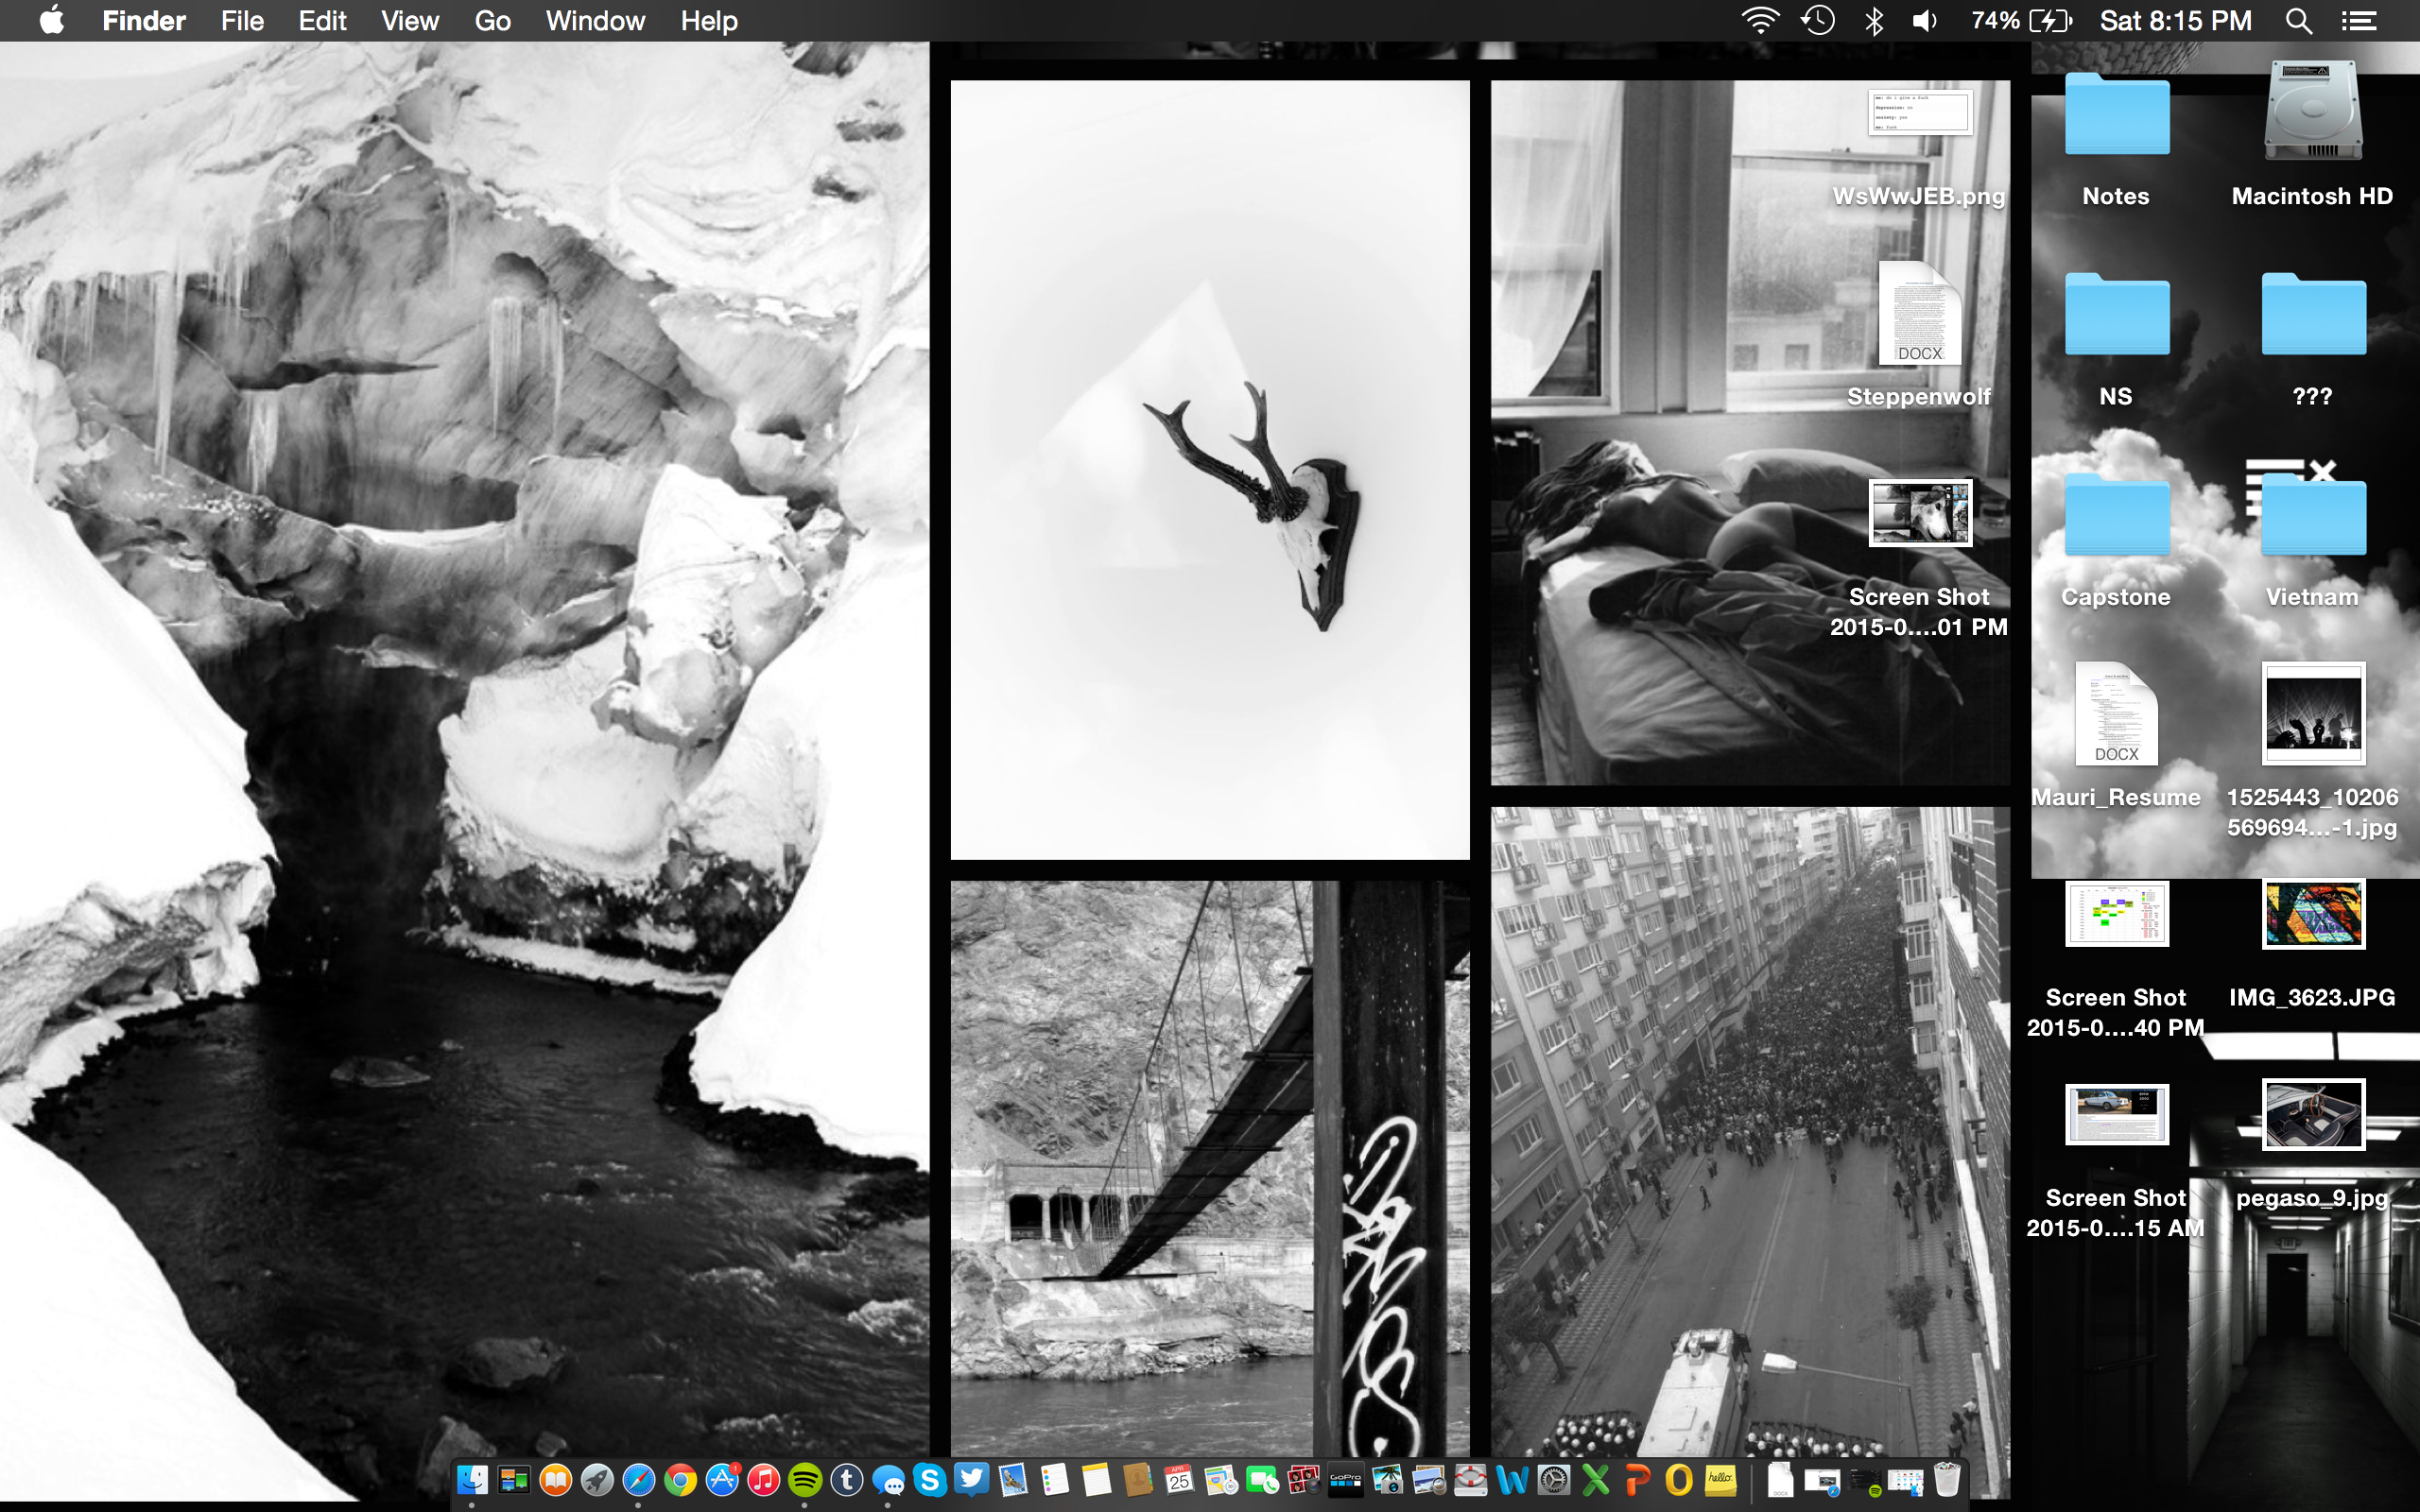Viewport: 2420px width, 1512px height.
Task: Restore minimized Spotify window in dock
Action: point(1864,1482)
